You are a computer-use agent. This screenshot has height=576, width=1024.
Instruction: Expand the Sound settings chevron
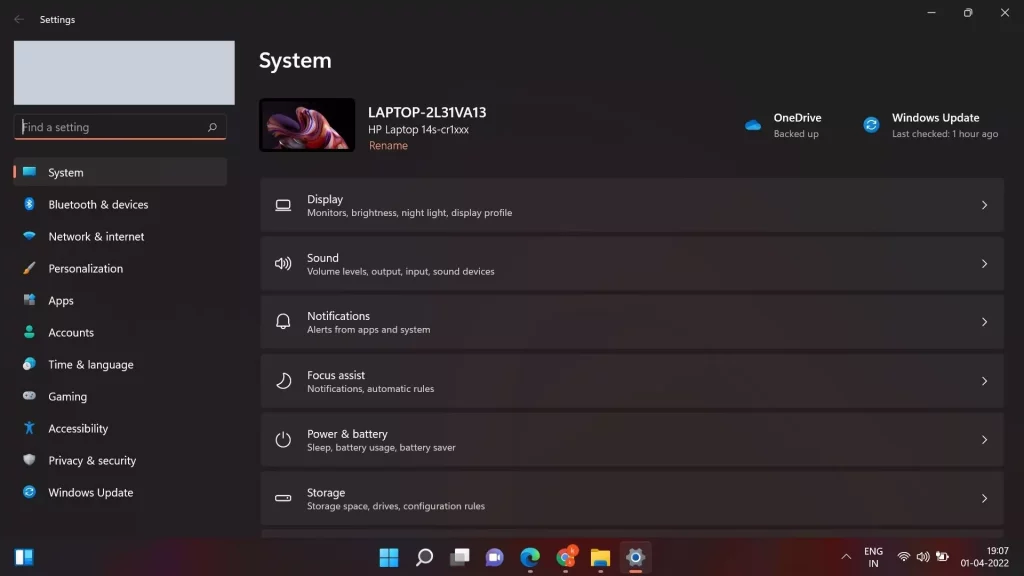tap(984, 264)
